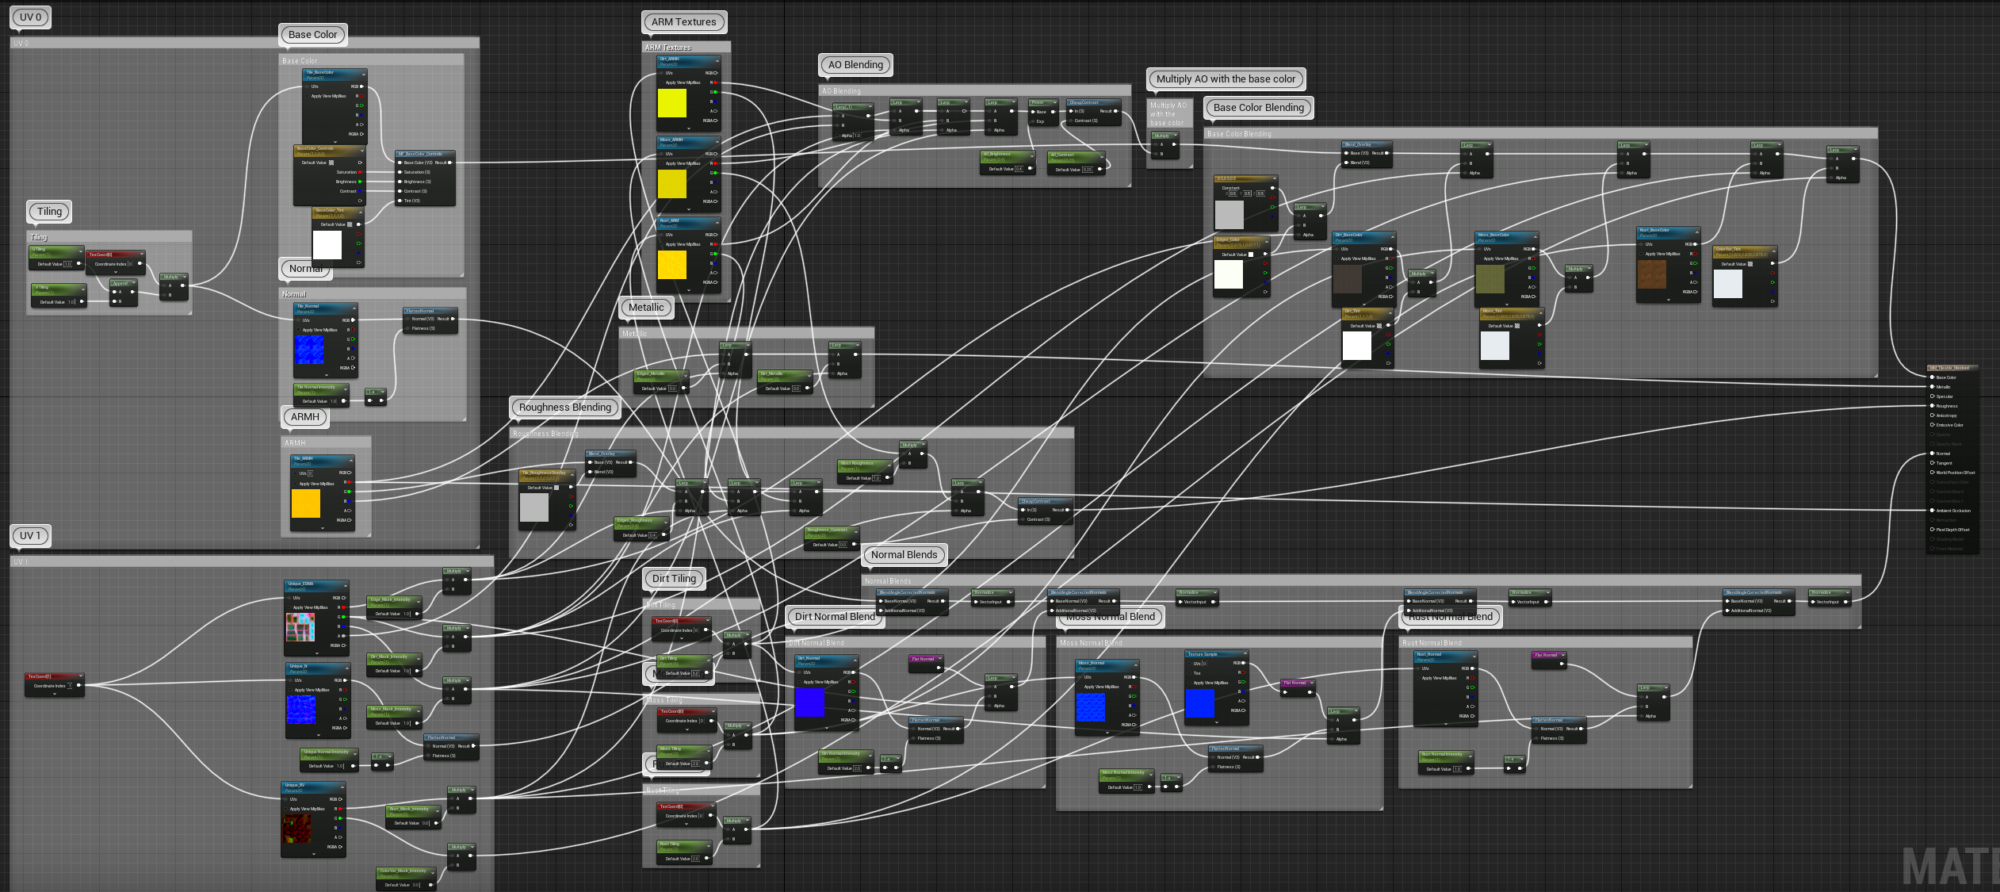This screenshot has height=892, width=2000.
Task: Select the gray Tile roughness color preview
Action: 534,508
